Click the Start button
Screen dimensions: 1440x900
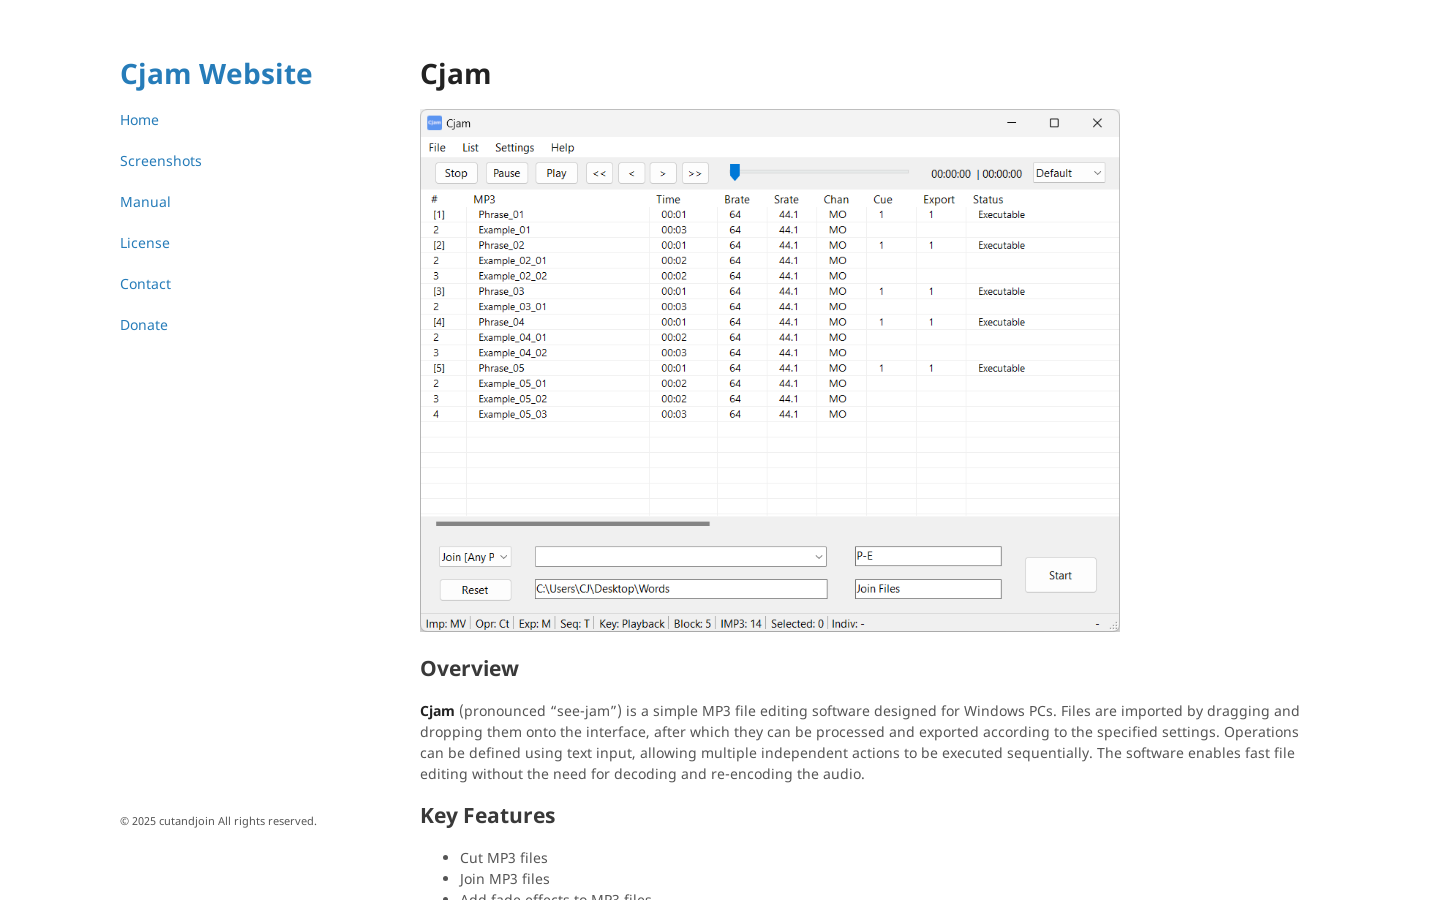pyautogui.click(x=1060, y=575)
